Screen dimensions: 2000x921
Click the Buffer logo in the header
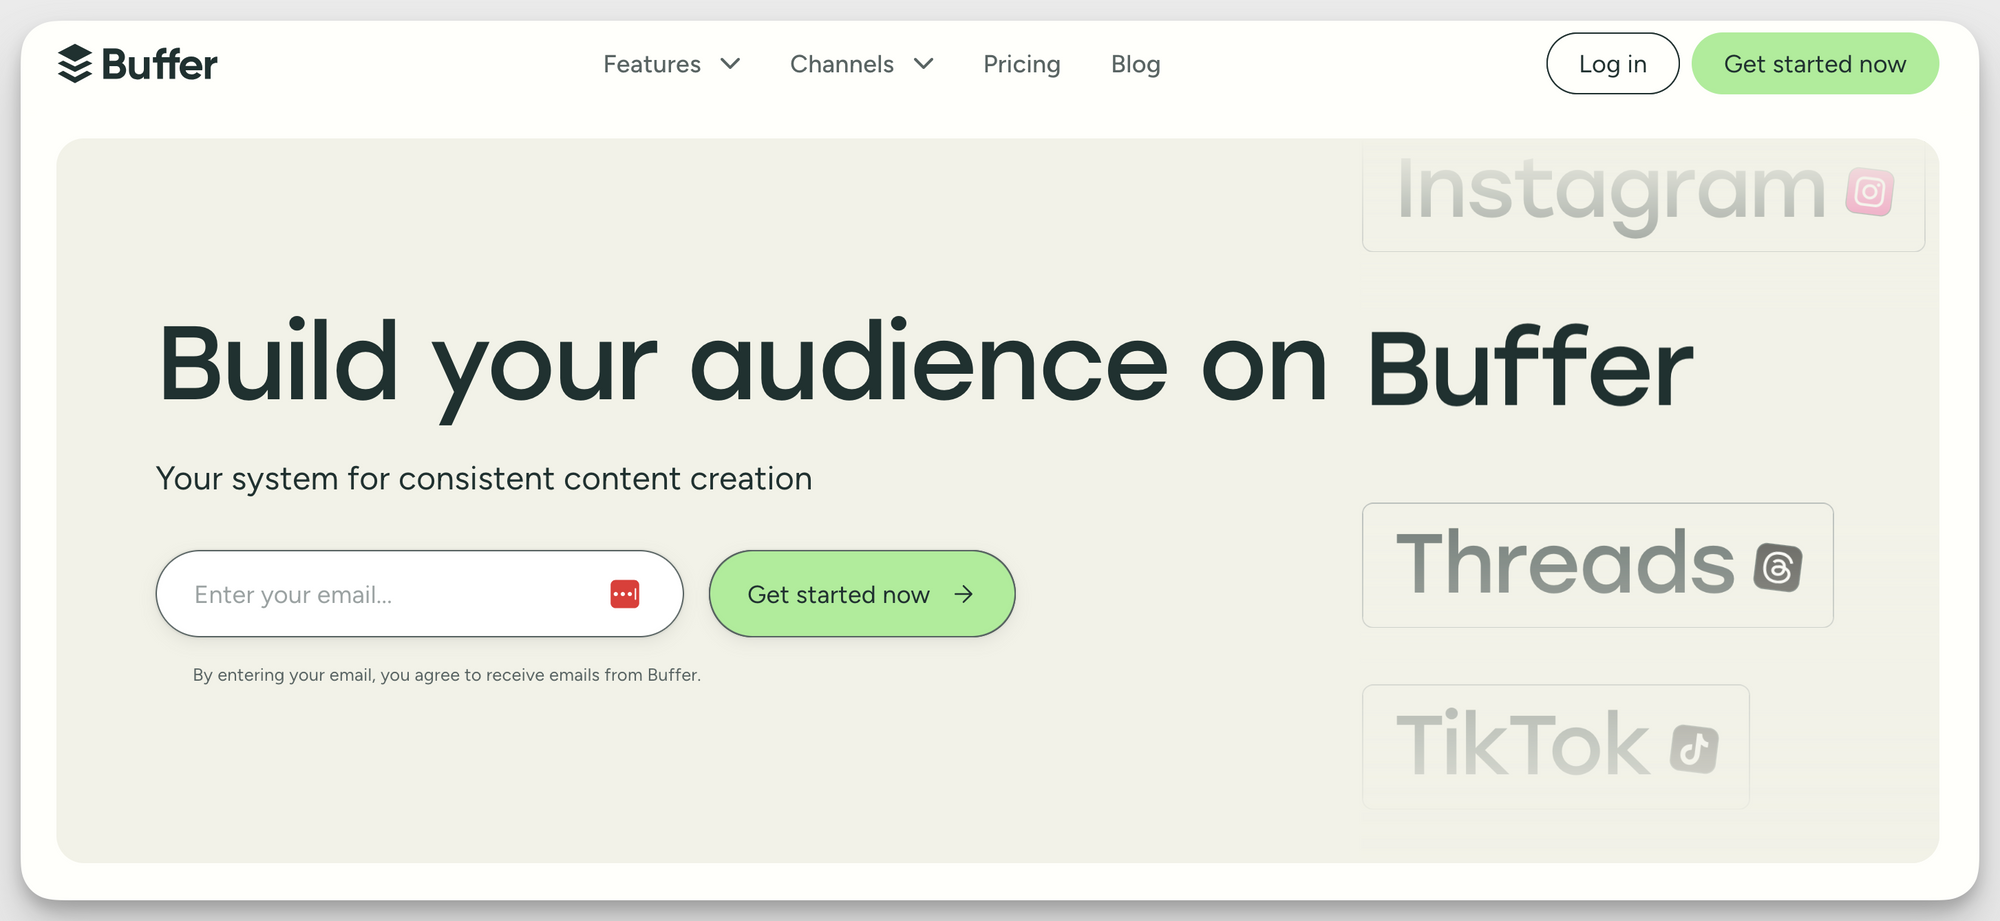coord(137,64)
